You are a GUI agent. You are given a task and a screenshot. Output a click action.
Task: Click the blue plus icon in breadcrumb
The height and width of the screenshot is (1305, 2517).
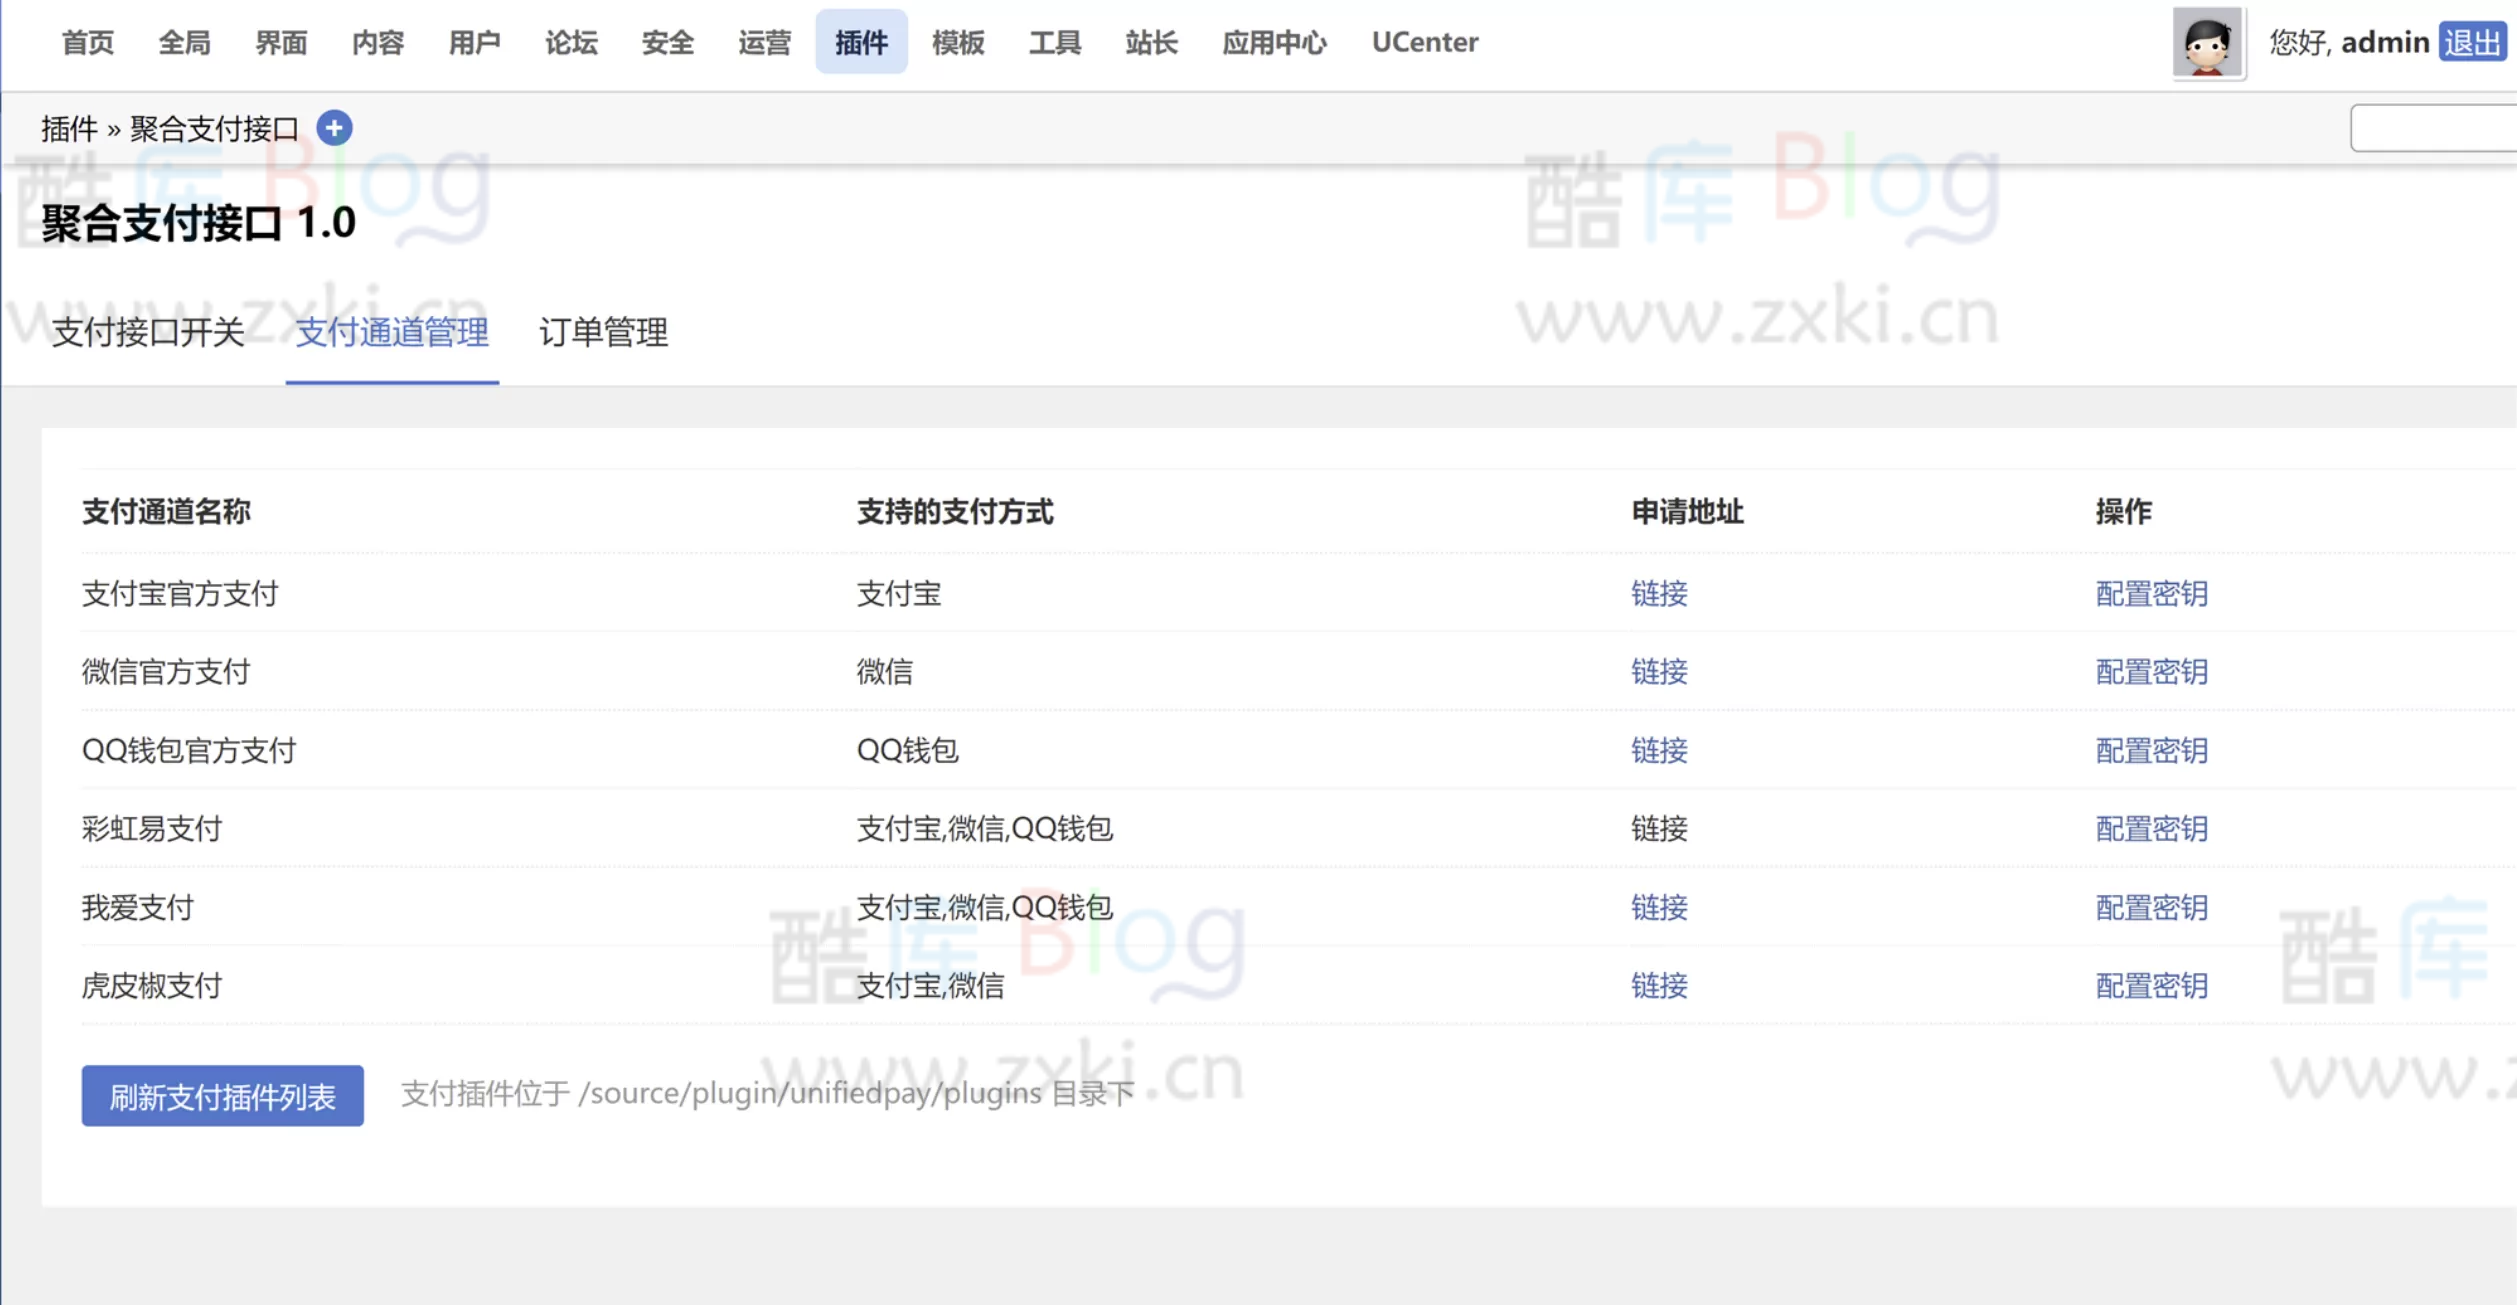[x=335, y=128]
